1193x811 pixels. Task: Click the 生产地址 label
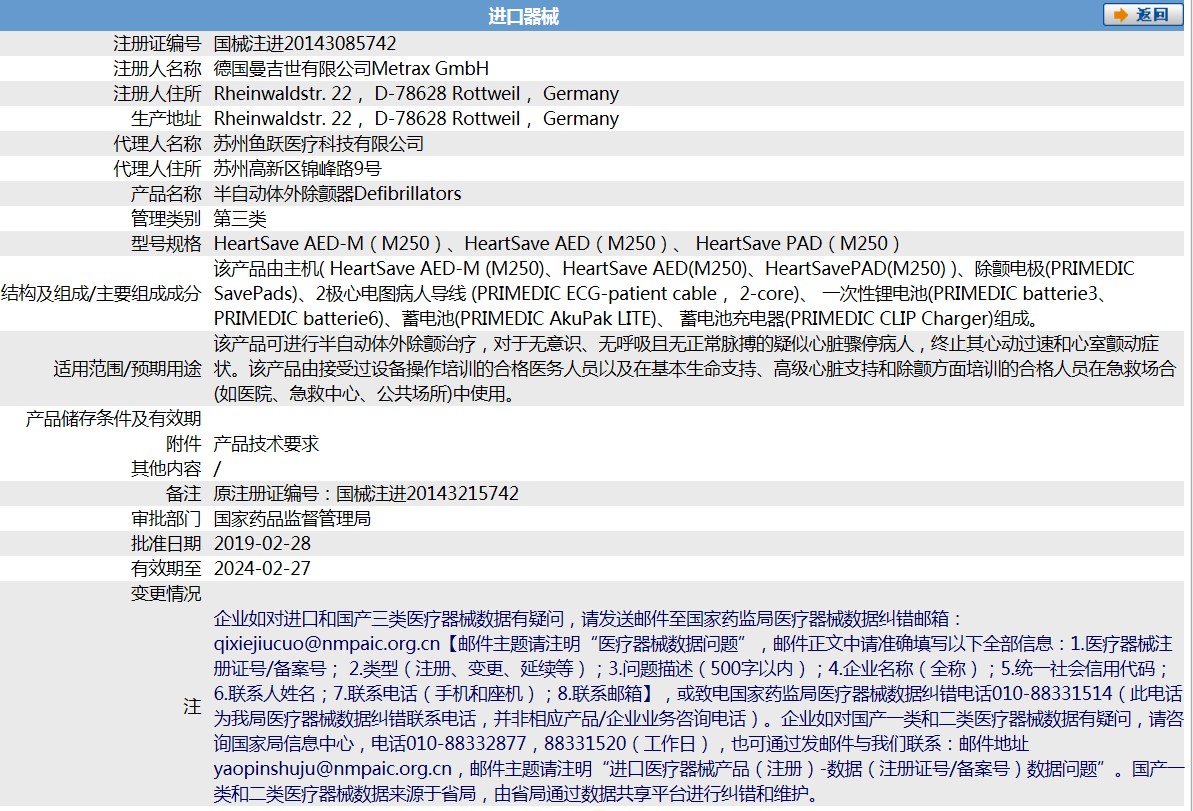coord(166,119)
